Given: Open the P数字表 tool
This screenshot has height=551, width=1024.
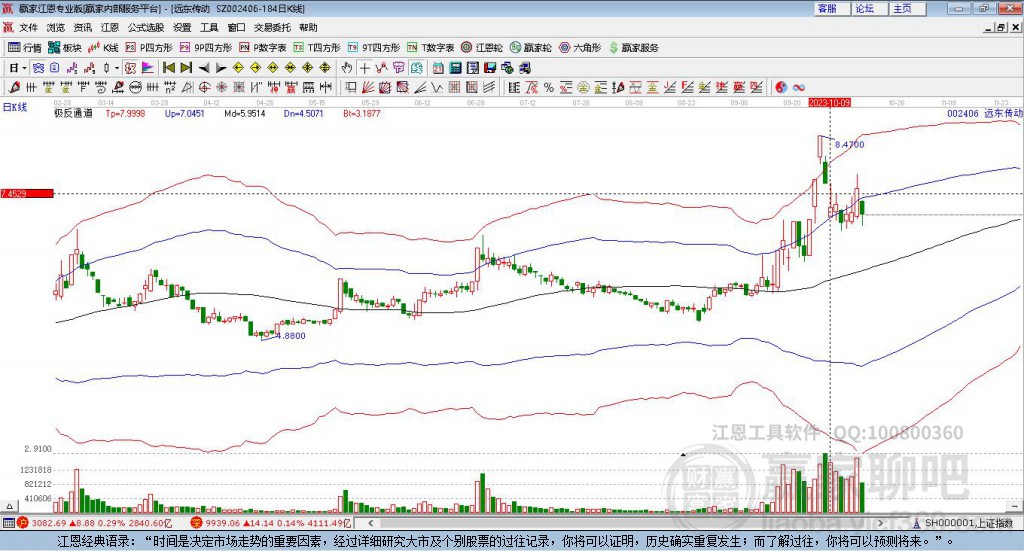Looking at the screenshot, I should pyautogui.click(x=263, y=48).
